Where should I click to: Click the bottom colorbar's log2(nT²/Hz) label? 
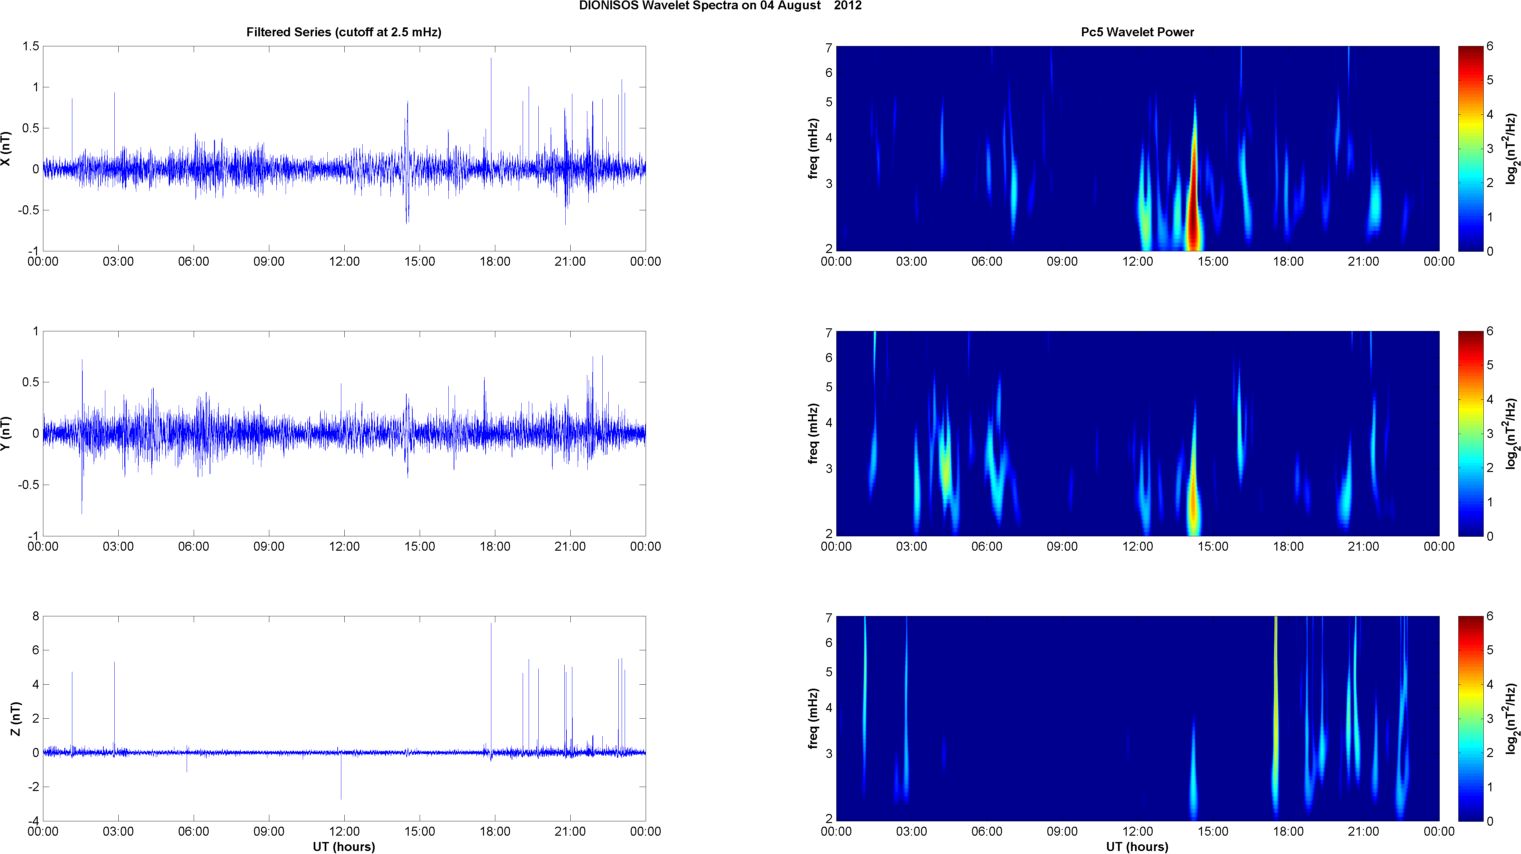pos(1512,718)
